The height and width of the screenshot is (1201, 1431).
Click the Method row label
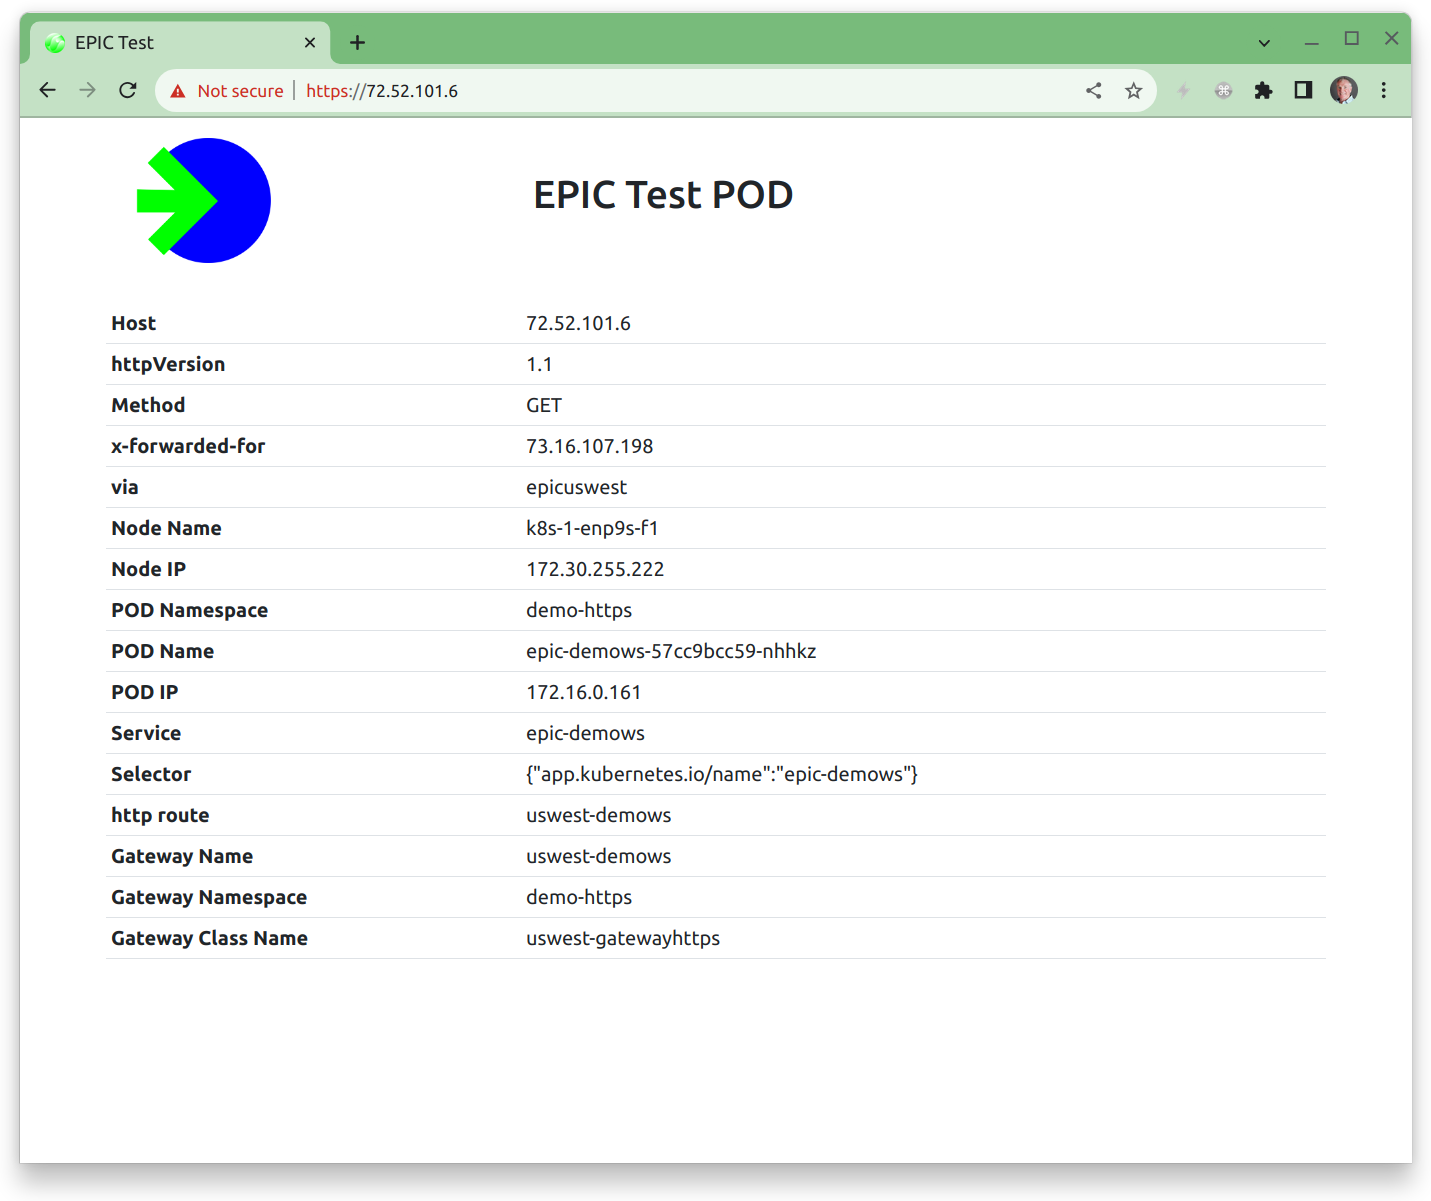pos(148,405)
